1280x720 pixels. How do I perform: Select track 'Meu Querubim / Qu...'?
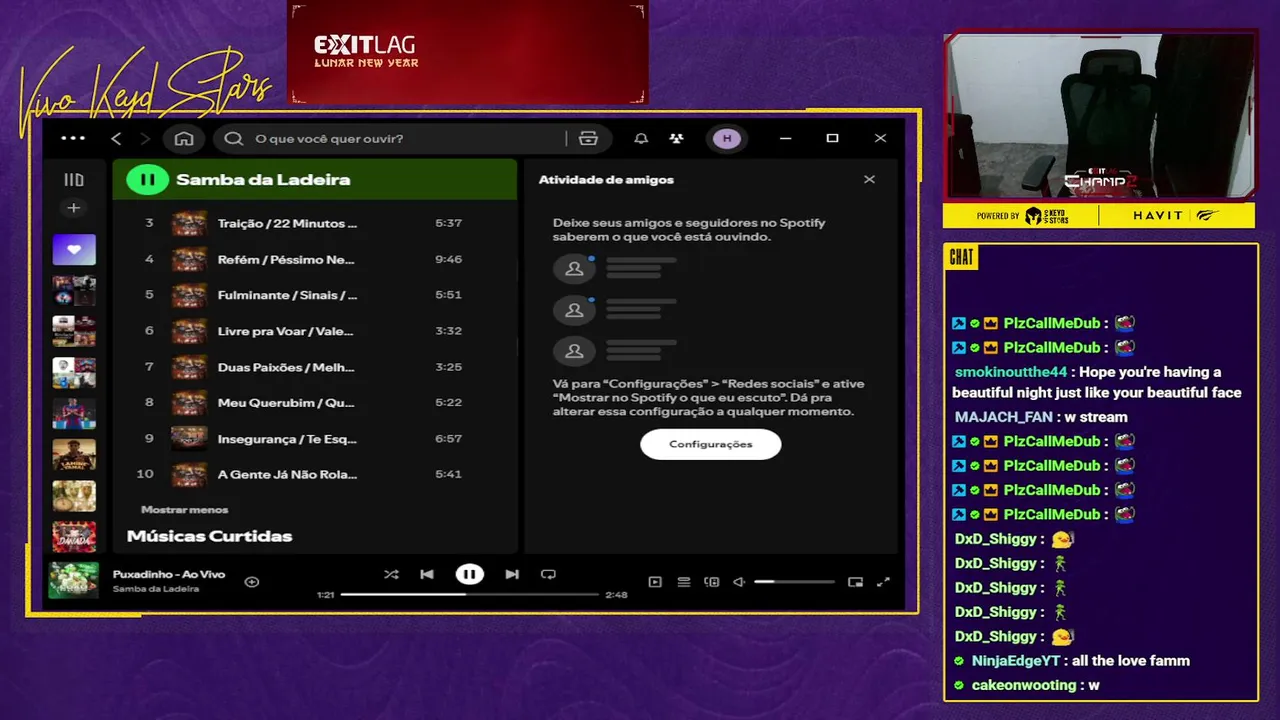click(x=286, y=403)
